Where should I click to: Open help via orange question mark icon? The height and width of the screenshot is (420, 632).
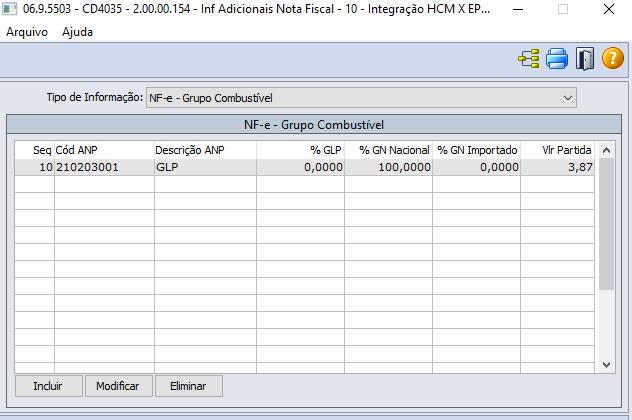tap(613, 58)
